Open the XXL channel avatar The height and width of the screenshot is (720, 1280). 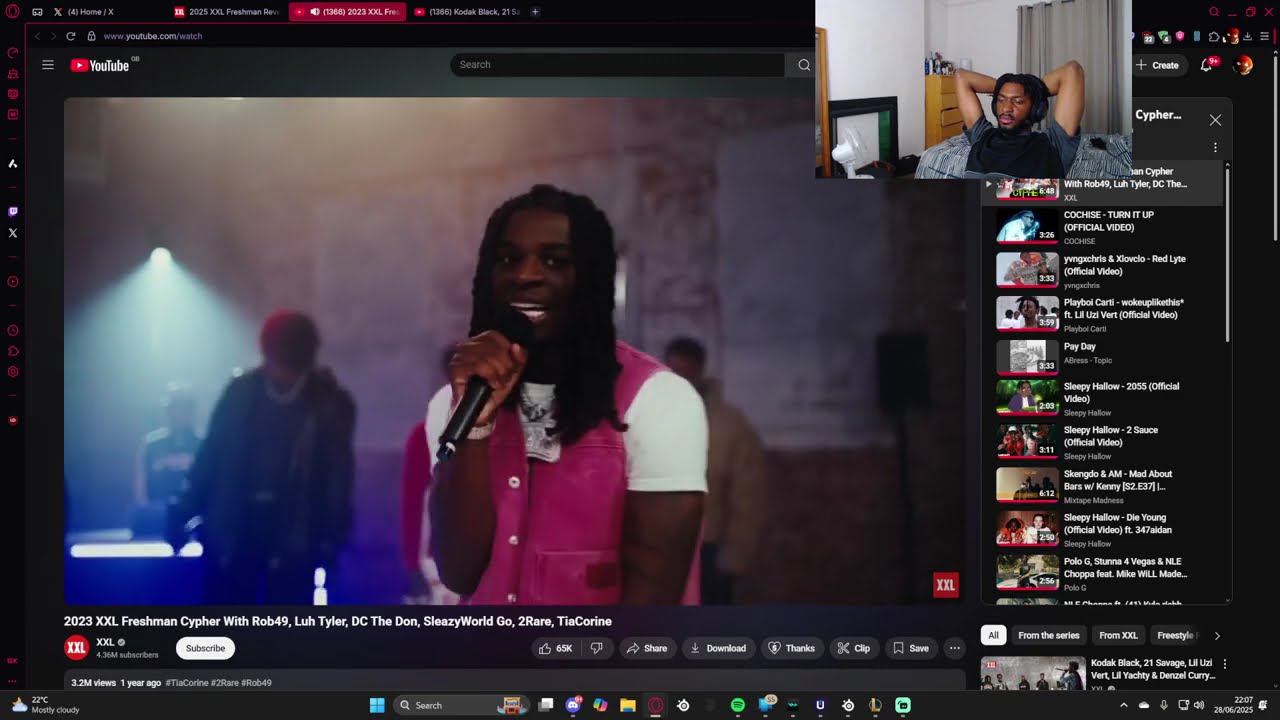76,648
